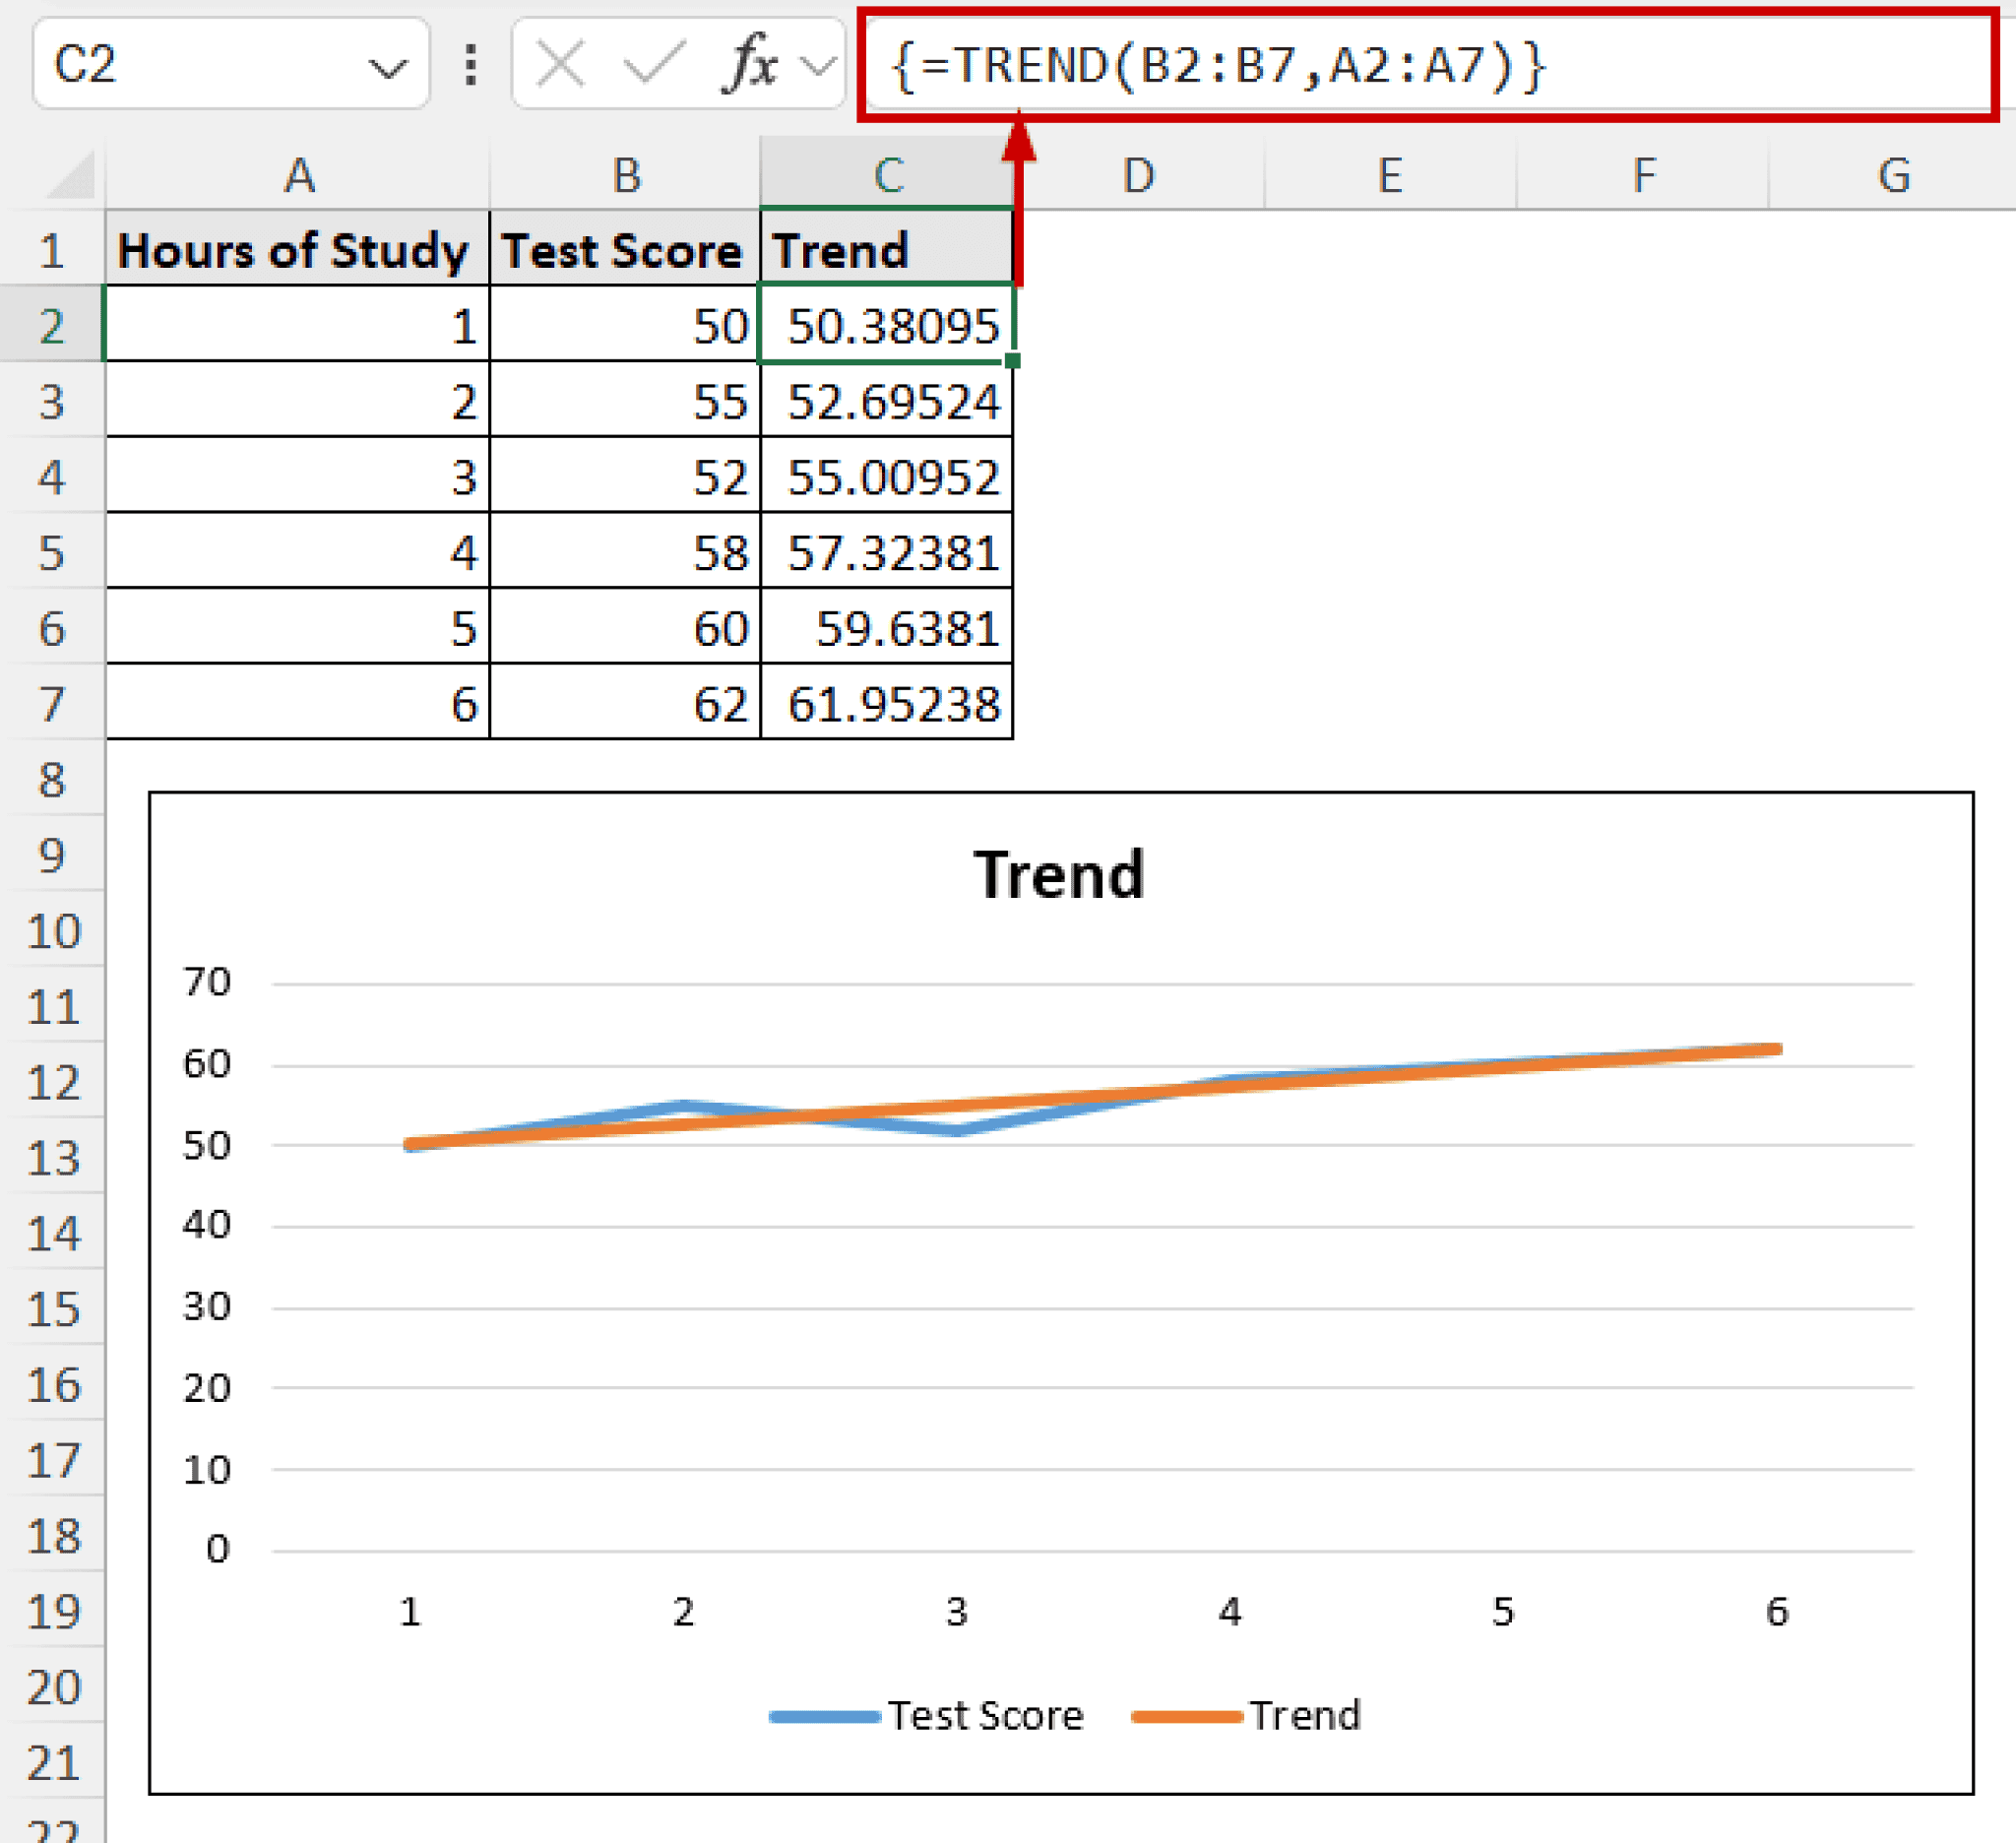Viewport: 2016px width, 1843px height.
Task: Click the 'Trend' header cell C1
Action: click(x=887, y=249)
